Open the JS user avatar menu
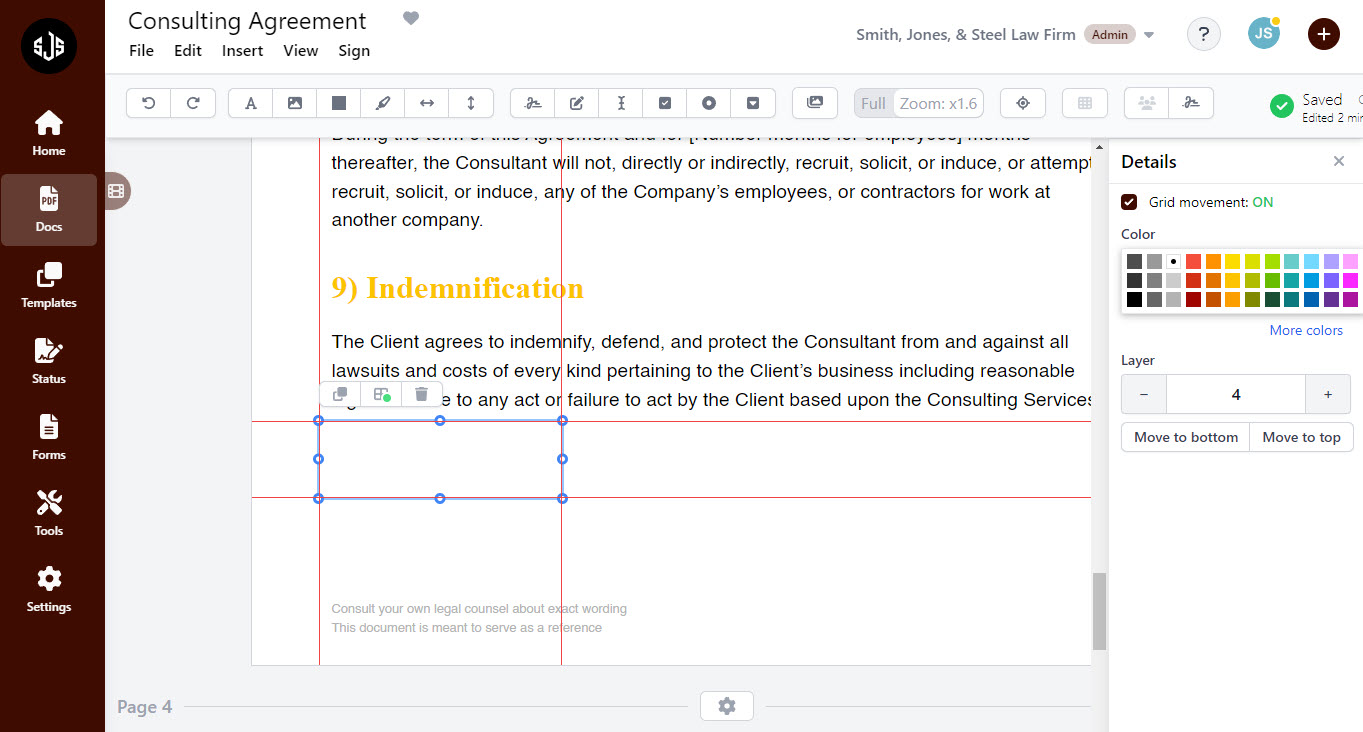The width and height of the screenshot is (1363, 732). tap(1264, 33)
